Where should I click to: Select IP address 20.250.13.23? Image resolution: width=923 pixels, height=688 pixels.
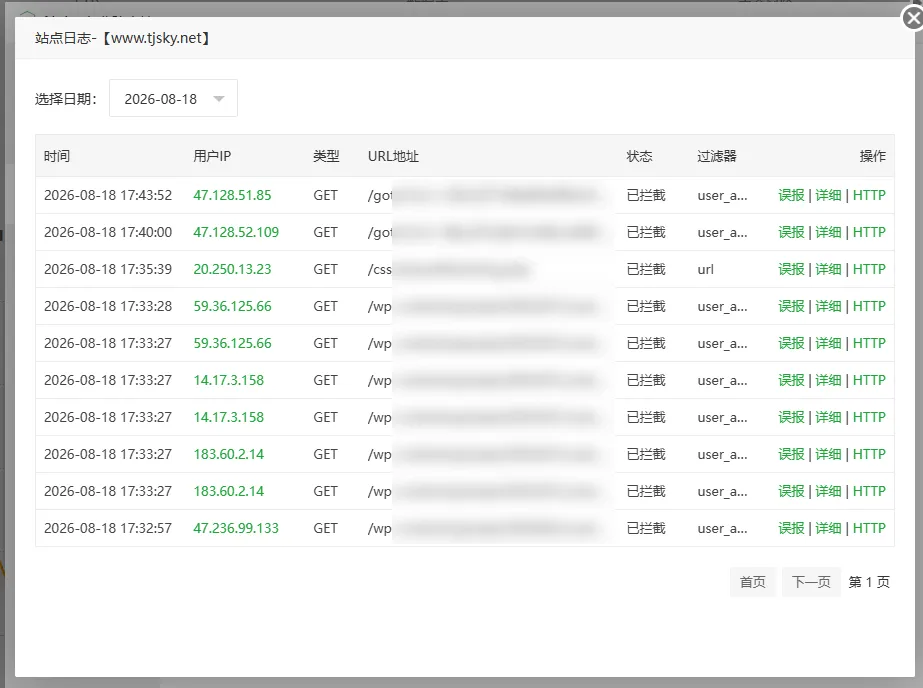tap(233, 270)
